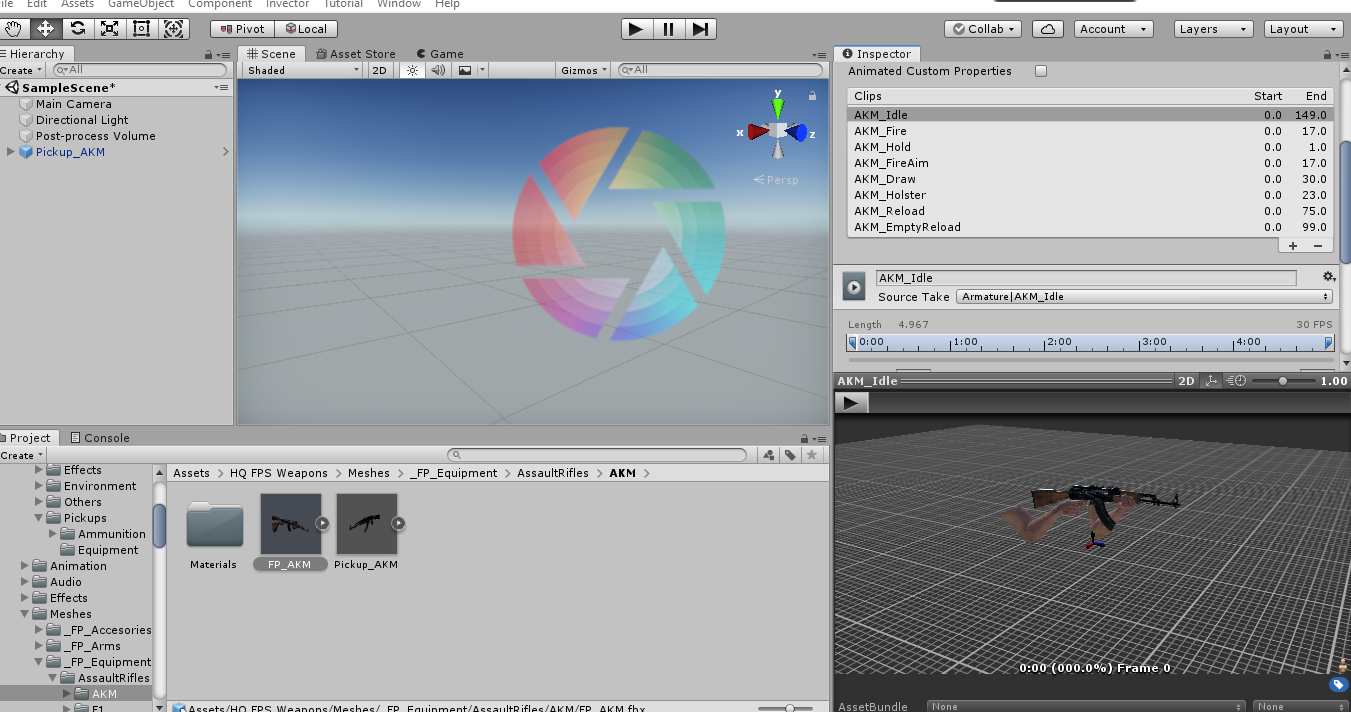Select the Rotate tool icon
The width and height of the screenshot is (1351, 712).
[x=77, y=29]
